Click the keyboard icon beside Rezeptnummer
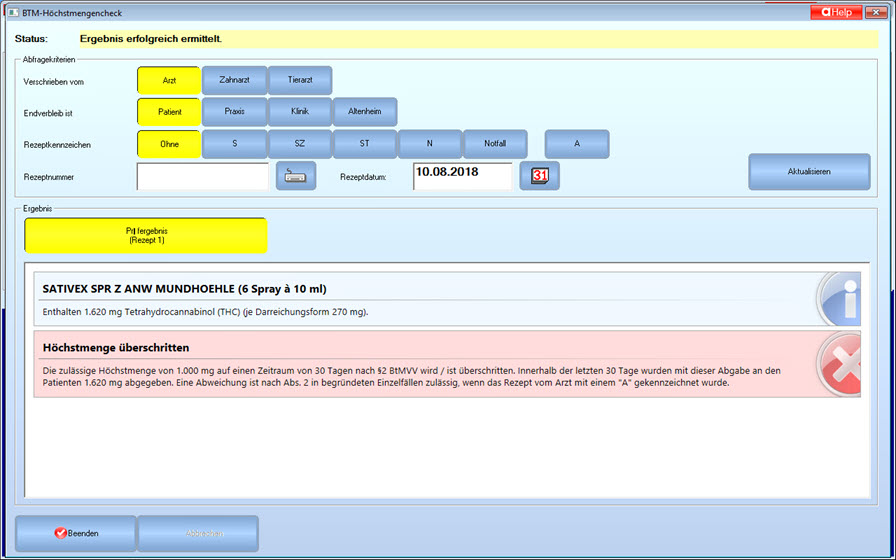 (x=295, y=176)
